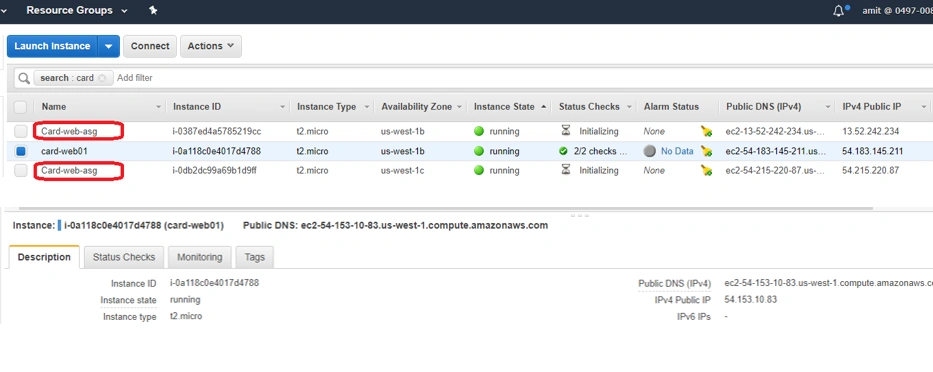This screenshot has height=372, width=933.
Task: Uncheck the card-web01 row checkbox
Action: [21, 151]
